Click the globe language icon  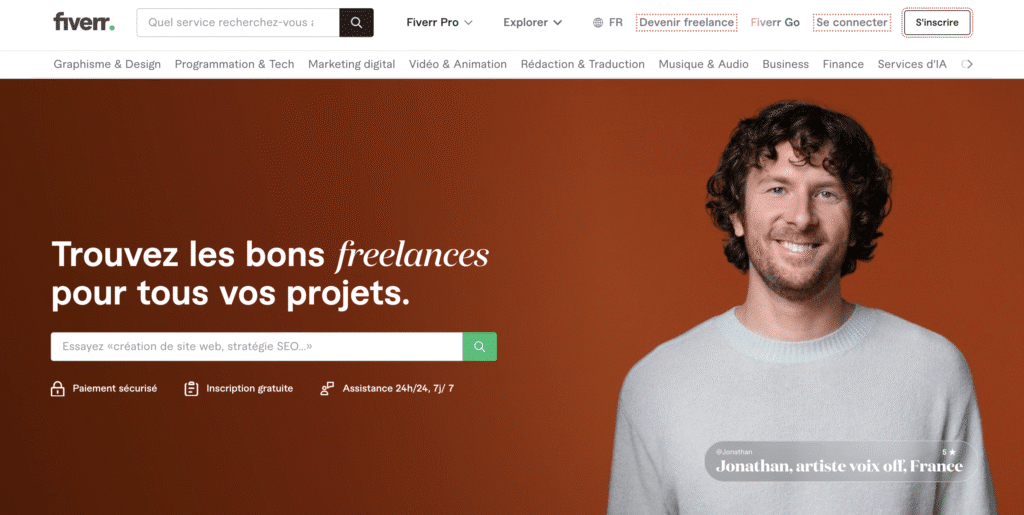[x=598, y=23]
